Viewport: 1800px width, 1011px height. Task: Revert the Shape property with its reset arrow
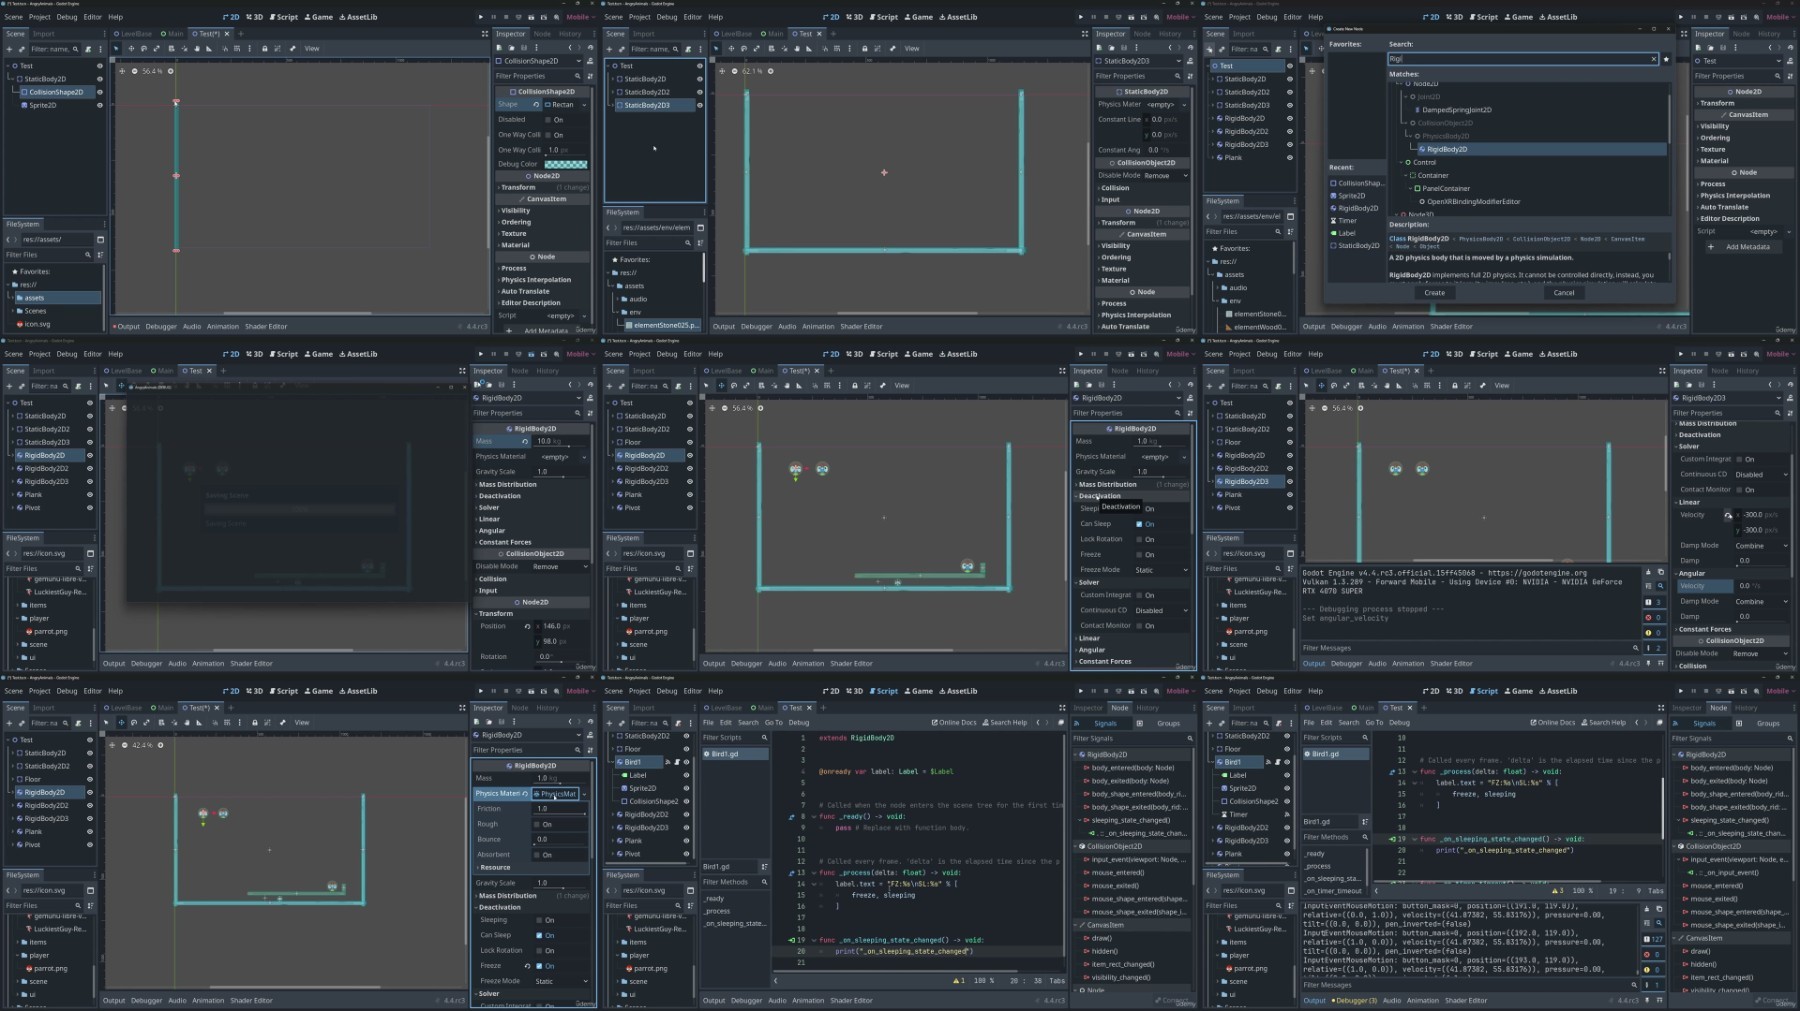coord(536,104)
